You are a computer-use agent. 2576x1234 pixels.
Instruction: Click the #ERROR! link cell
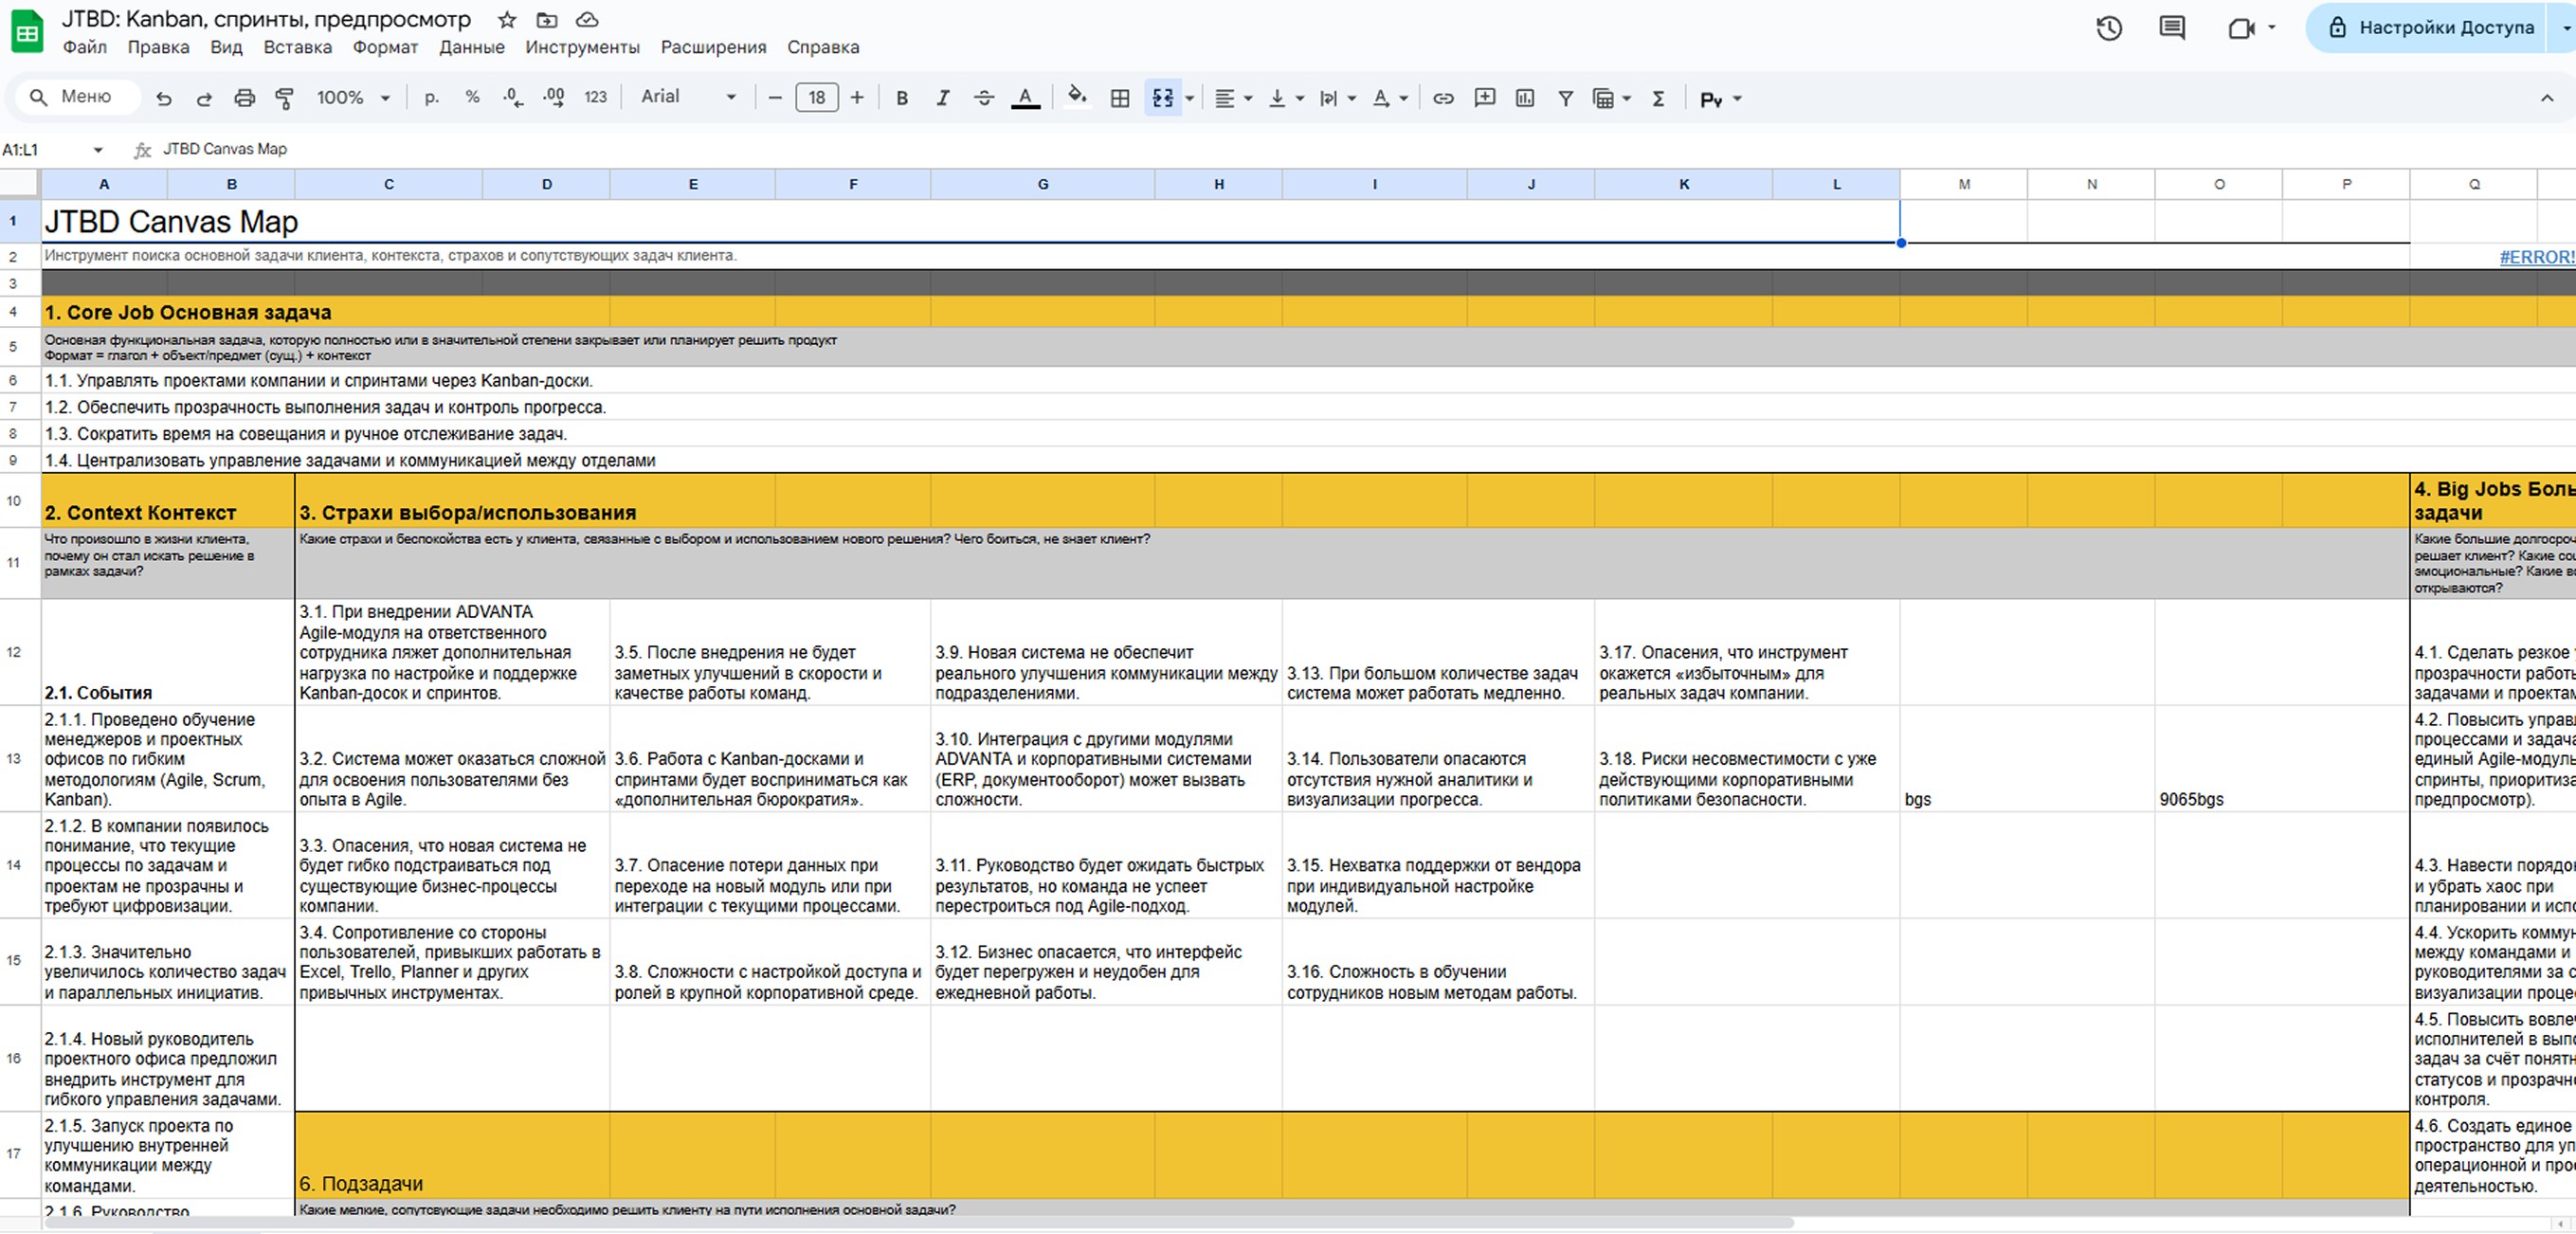(x=2535, y=257)
